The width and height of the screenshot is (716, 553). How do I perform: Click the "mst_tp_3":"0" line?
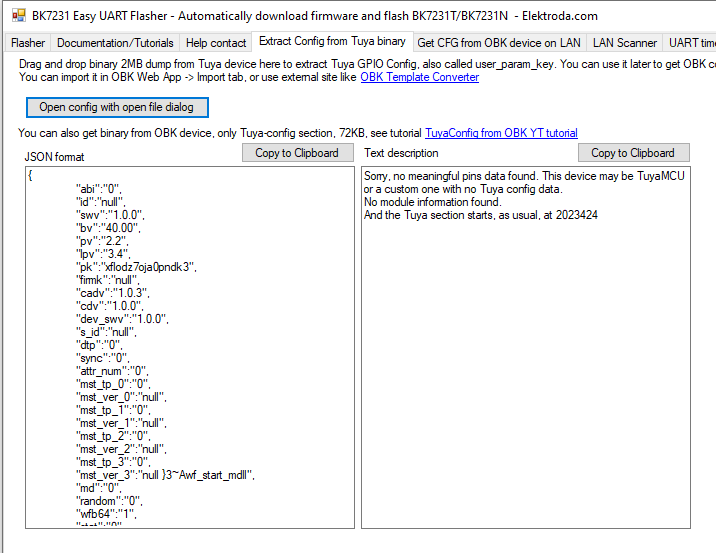pyautogui.click(x=113, y=462)
